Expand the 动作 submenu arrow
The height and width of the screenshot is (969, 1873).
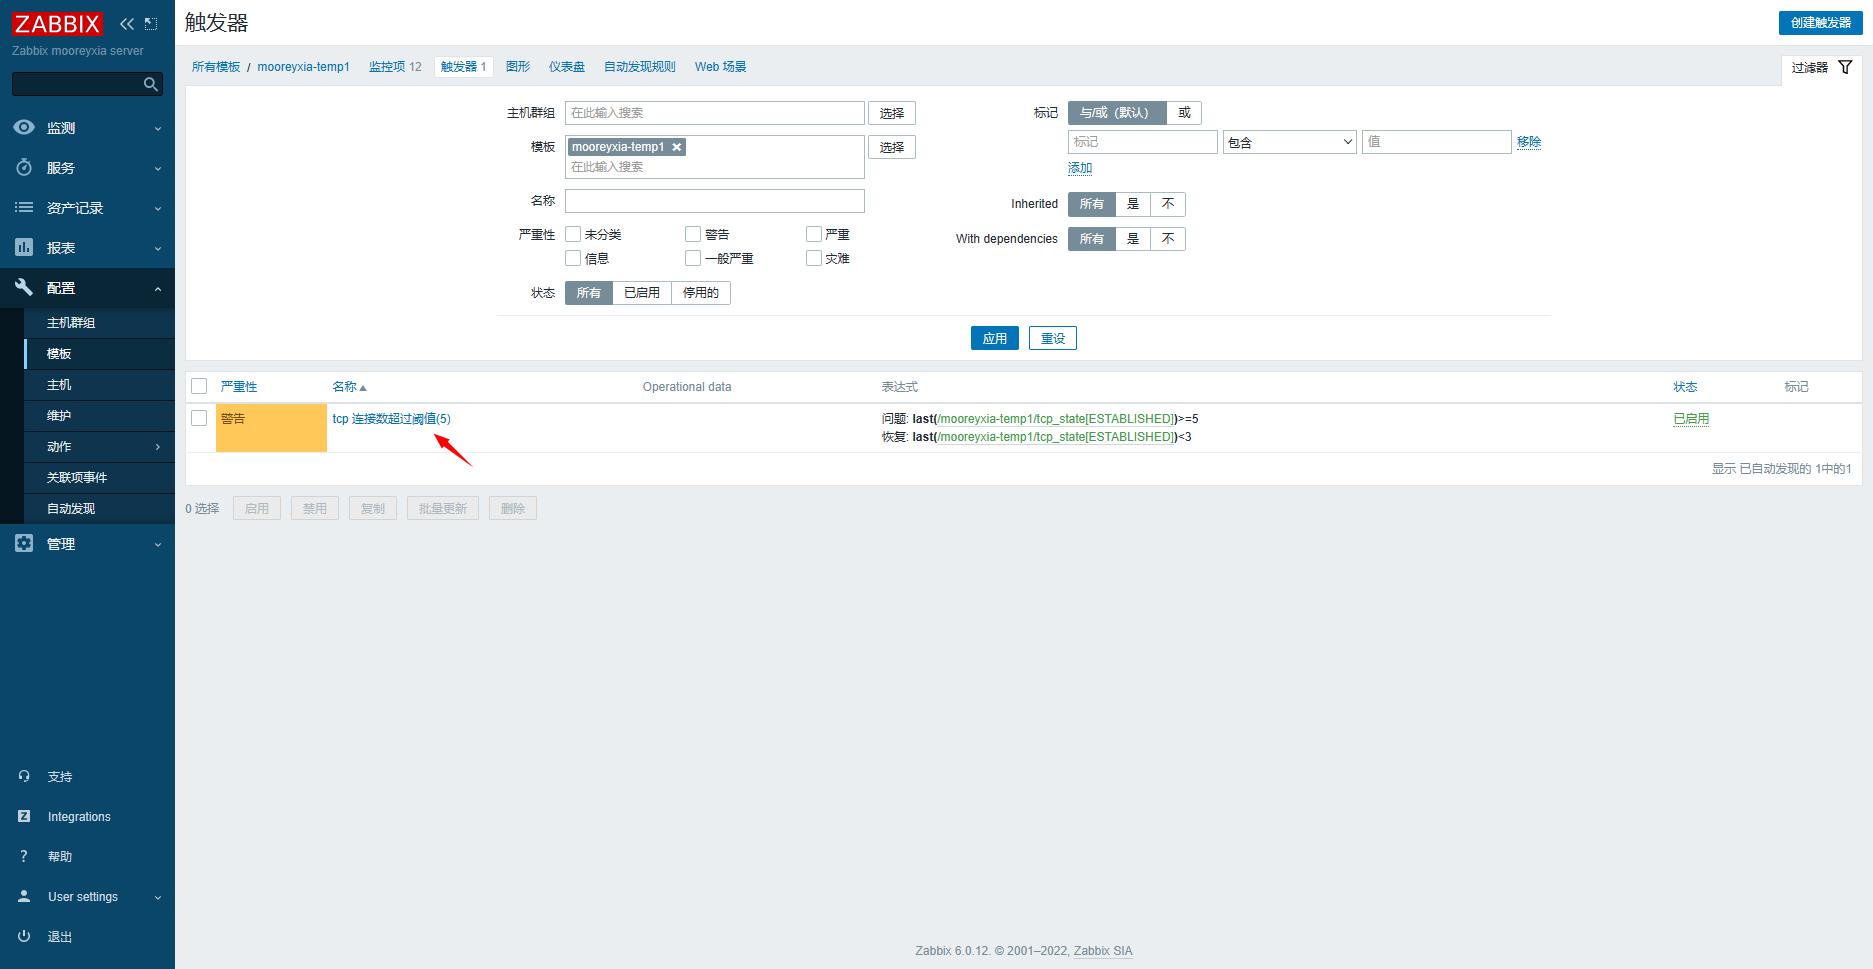click(158, 447)
